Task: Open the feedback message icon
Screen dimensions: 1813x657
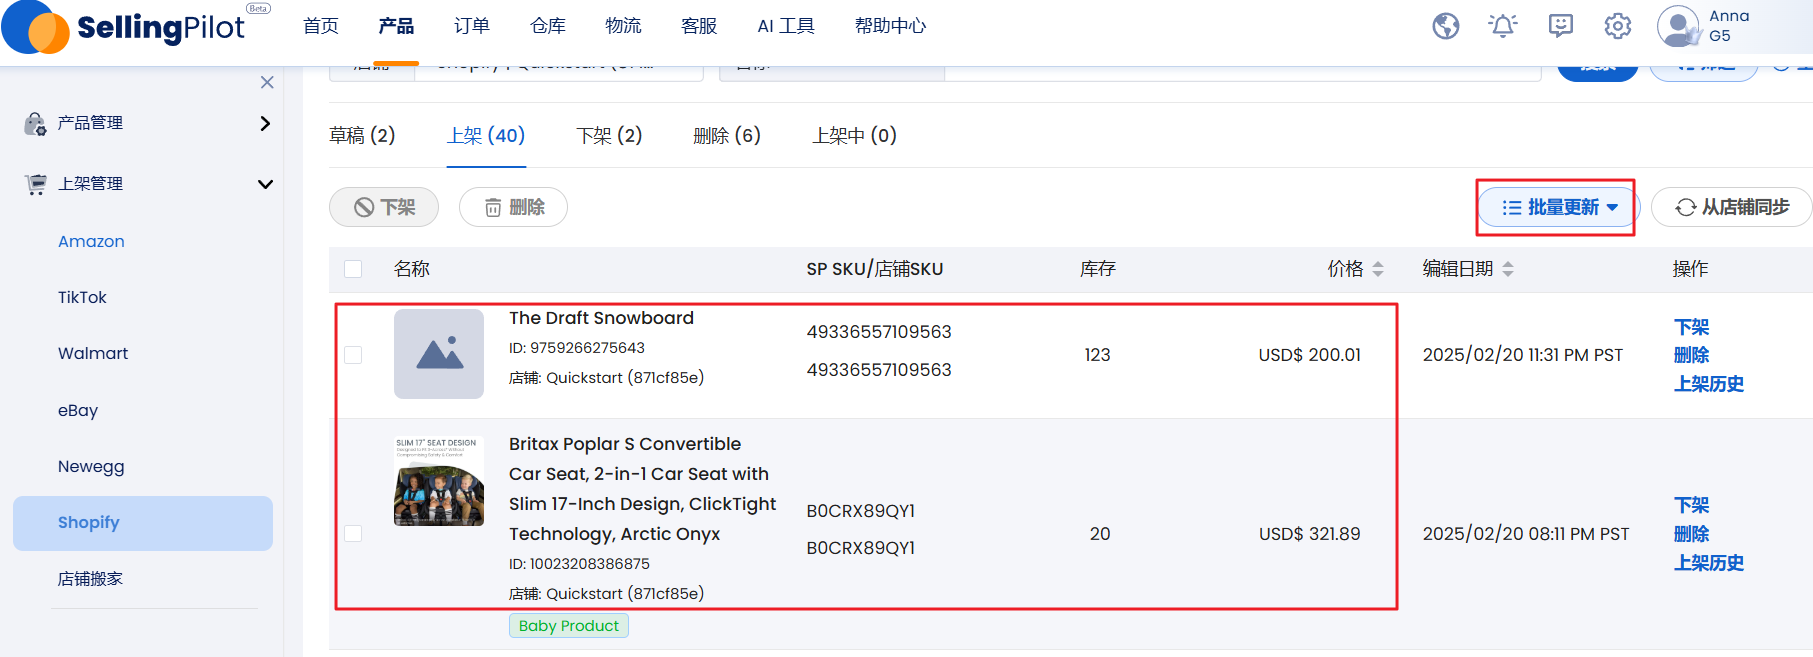Action: [x=1561, y=26]
